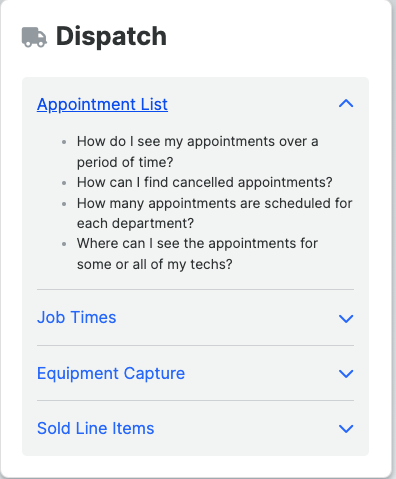
Task: Click divider line above Sold Line Items
Action: (195, 400)
